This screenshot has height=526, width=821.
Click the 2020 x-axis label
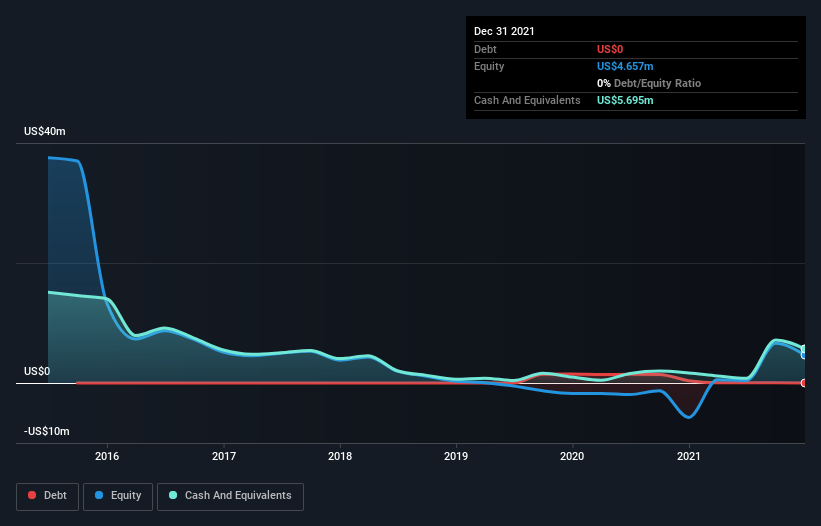coord(572,456)
